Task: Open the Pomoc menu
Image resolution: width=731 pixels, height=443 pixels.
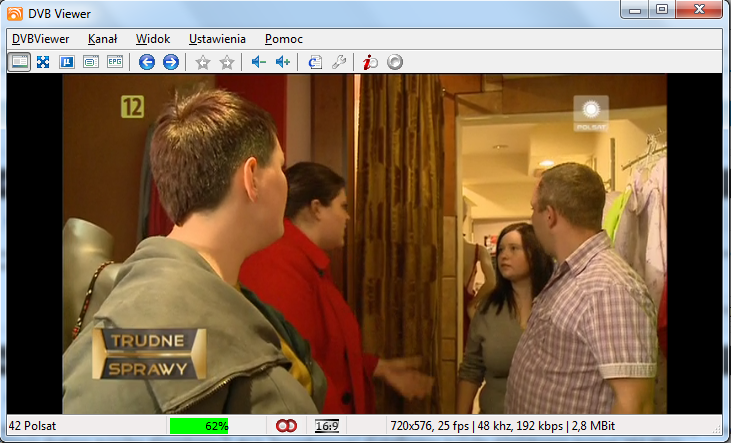Action: pyautogui.click(x=284, y=39)
